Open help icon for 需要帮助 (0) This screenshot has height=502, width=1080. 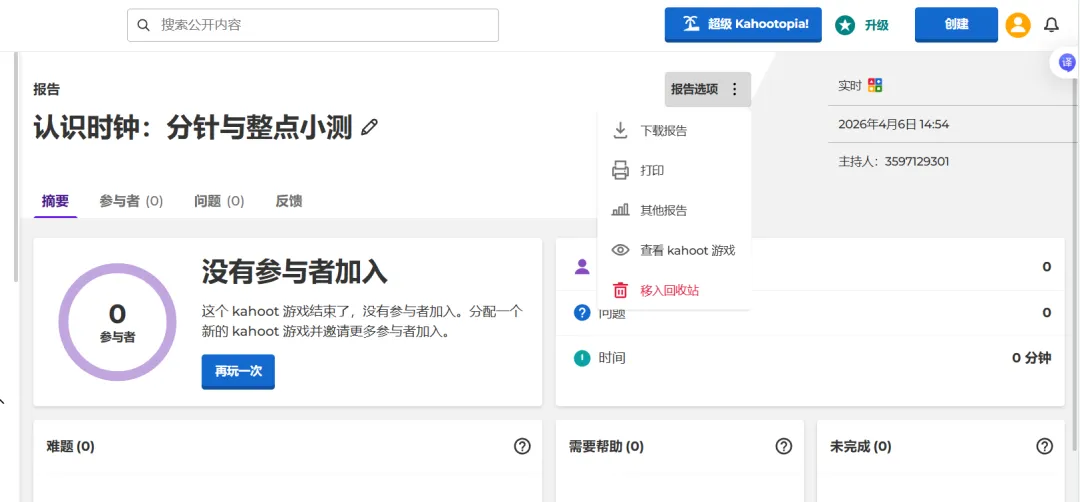[x=784, y=446]
